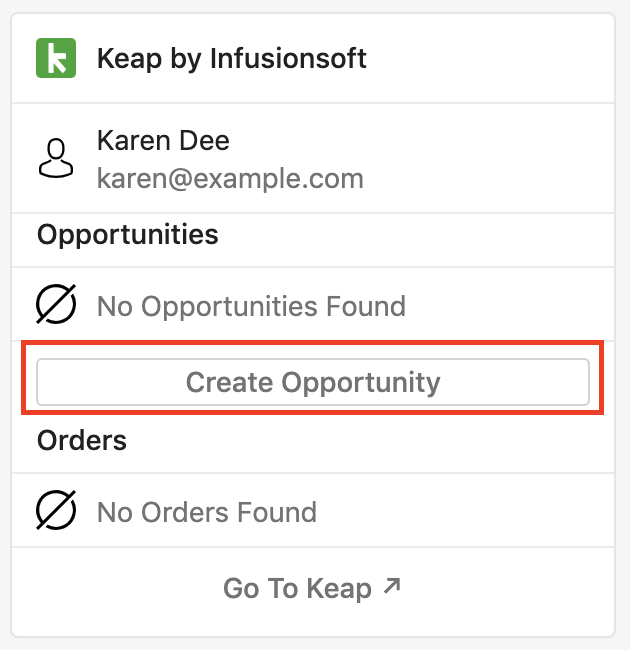Create a new opportunity with the Create Opportunity button

tap(313, 382)
